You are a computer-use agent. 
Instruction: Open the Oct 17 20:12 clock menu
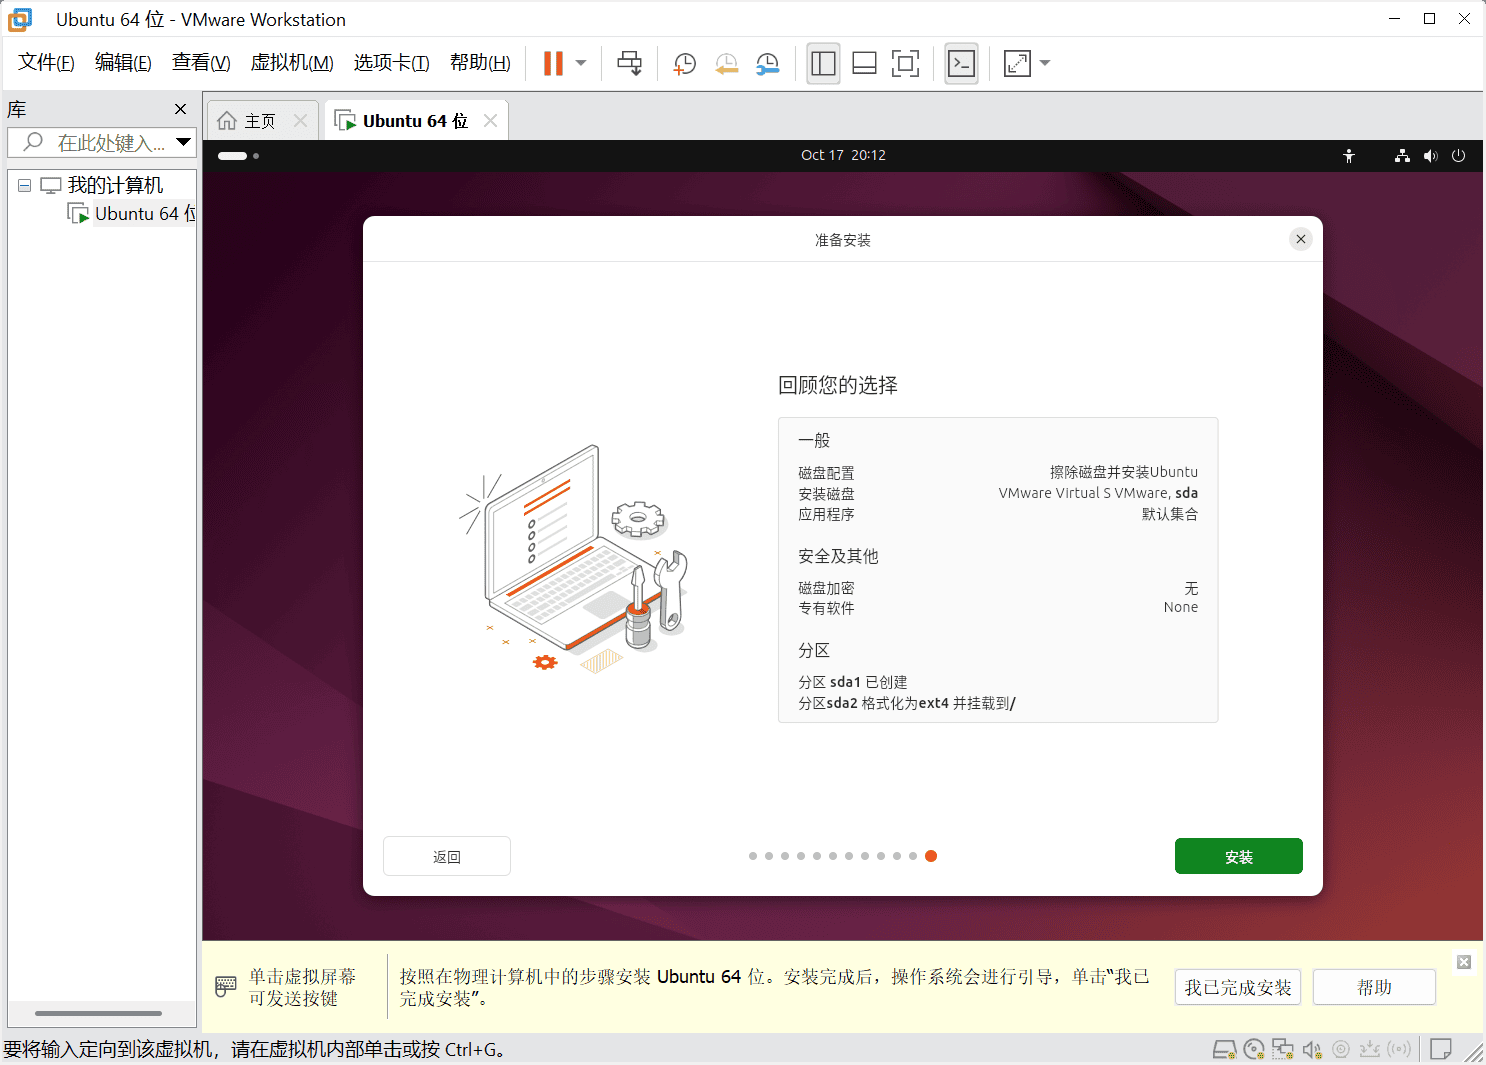(x=843, y=155)
